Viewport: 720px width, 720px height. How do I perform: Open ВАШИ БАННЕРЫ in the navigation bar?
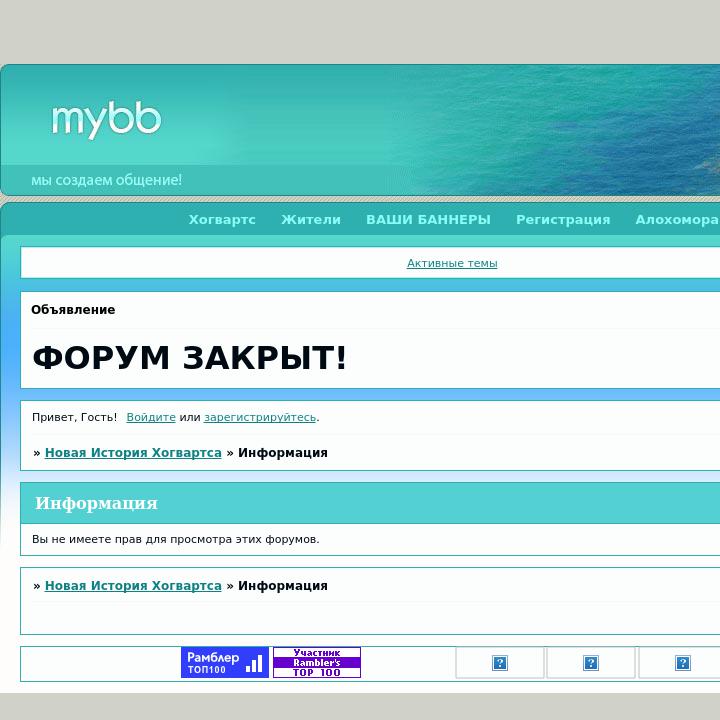tap(428, 219)
